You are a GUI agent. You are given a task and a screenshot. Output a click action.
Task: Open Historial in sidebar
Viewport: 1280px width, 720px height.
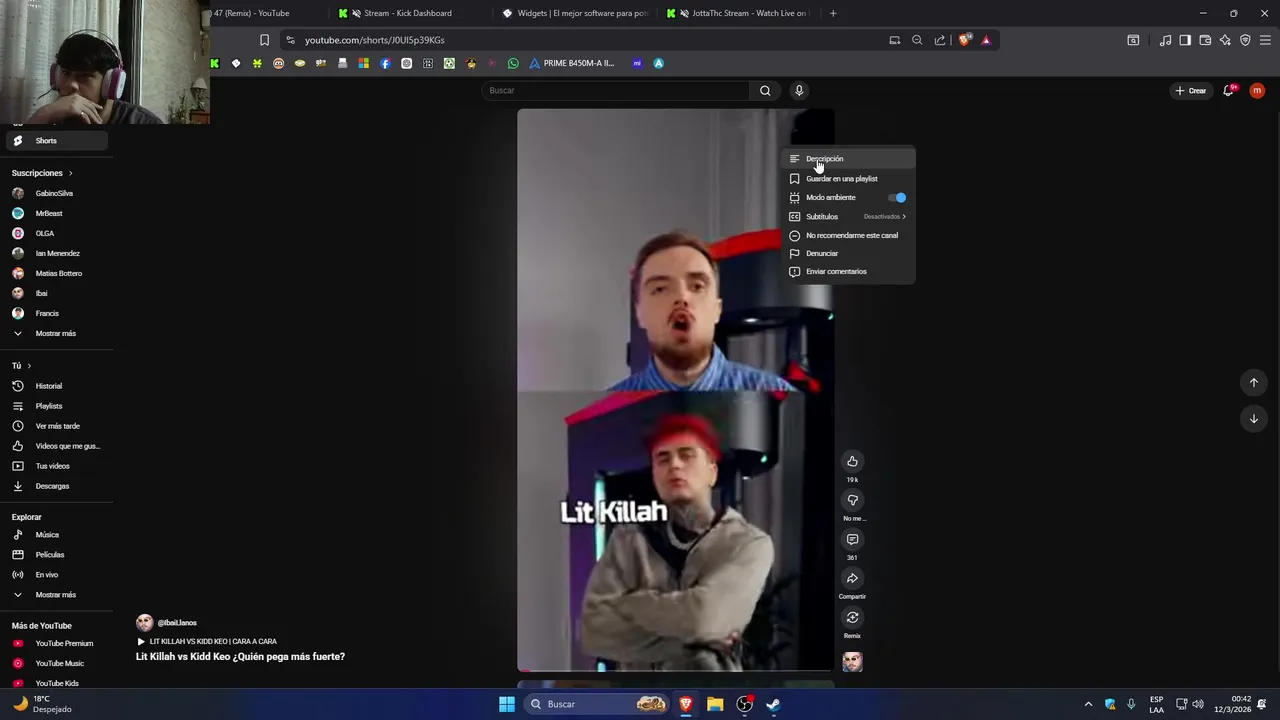point(56,386)
